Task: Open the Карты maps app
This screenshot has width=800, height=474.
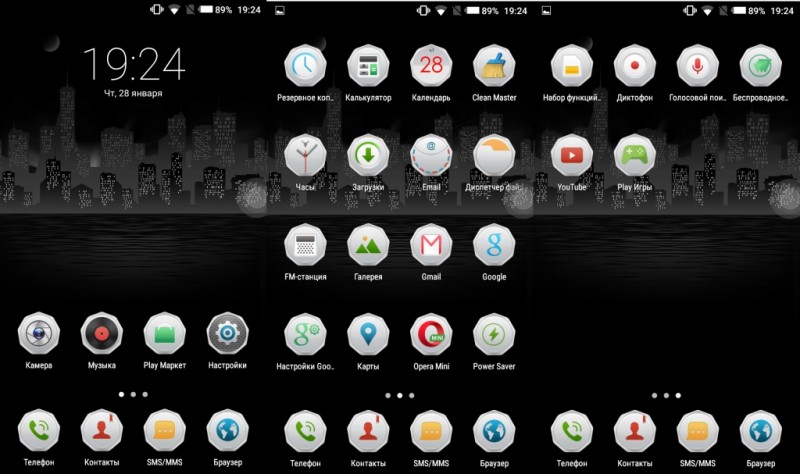Action: point(368,335)
